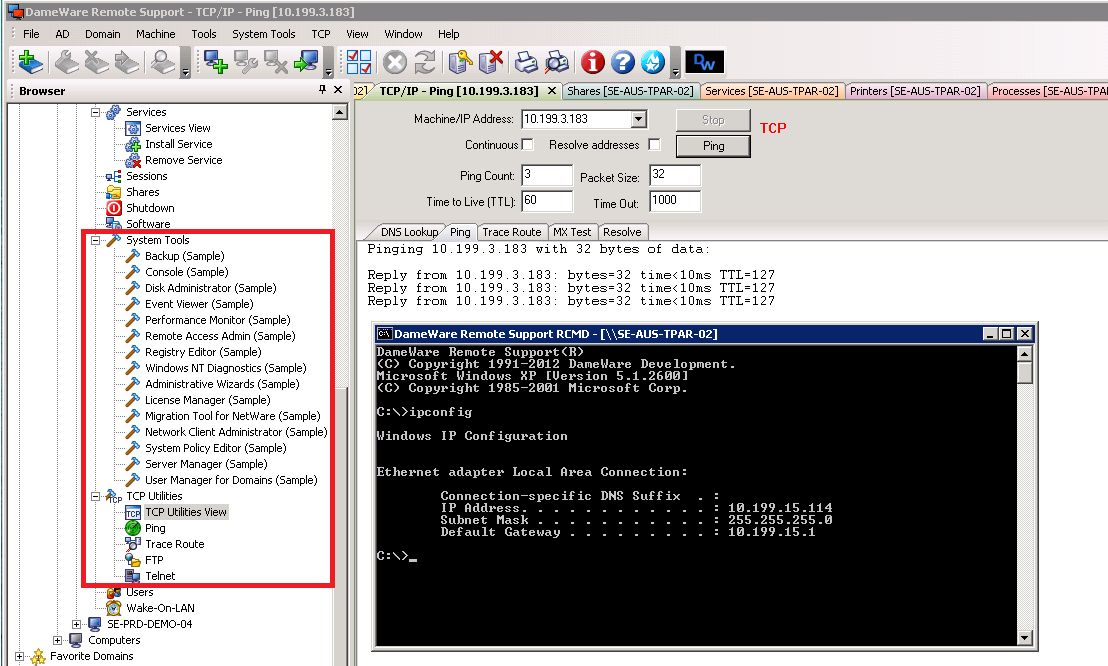Click the machine properties wrench toolbar icon
The width and height of the screenshot is (1108, 666).
[x=246, y=62]
